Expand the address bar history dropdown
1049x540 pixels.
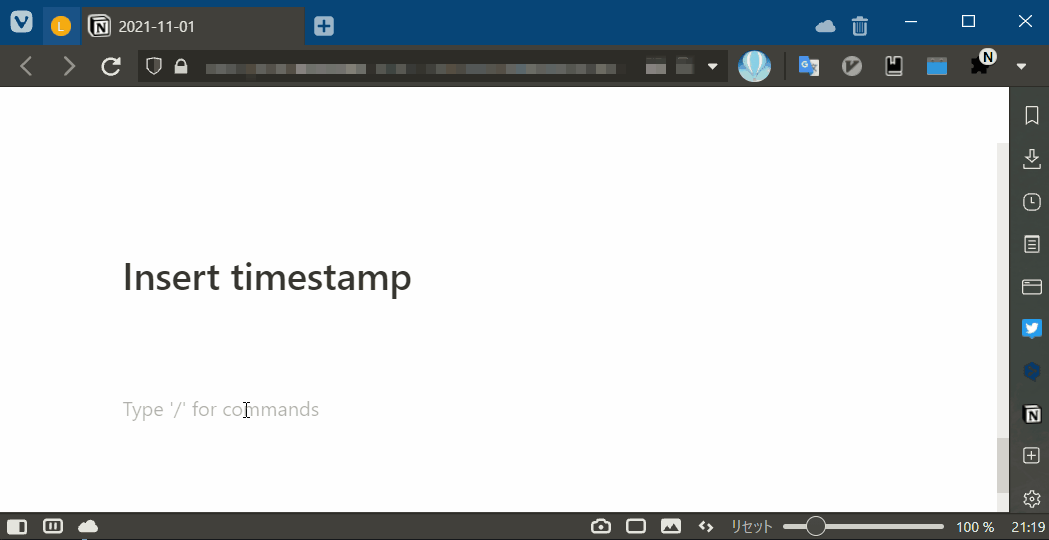pos(712,66)
